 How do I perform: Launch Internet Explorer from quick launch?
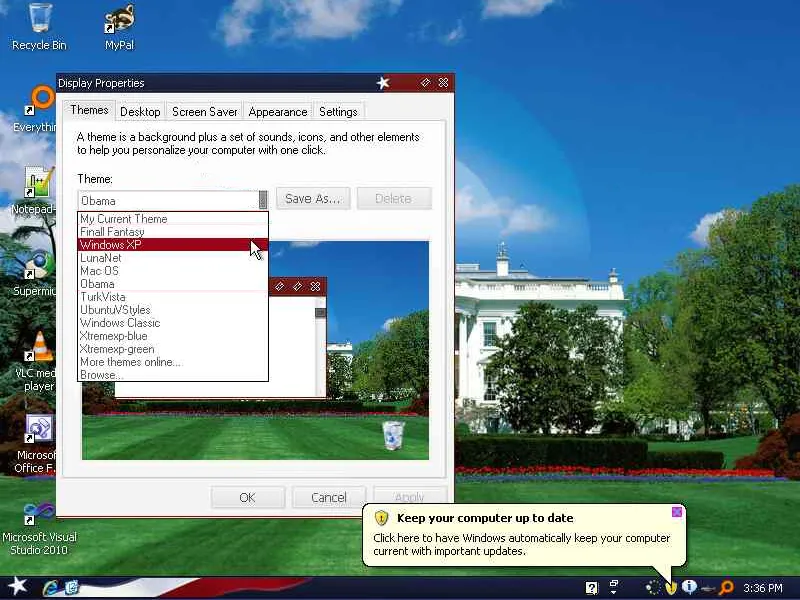coord(50,588)
